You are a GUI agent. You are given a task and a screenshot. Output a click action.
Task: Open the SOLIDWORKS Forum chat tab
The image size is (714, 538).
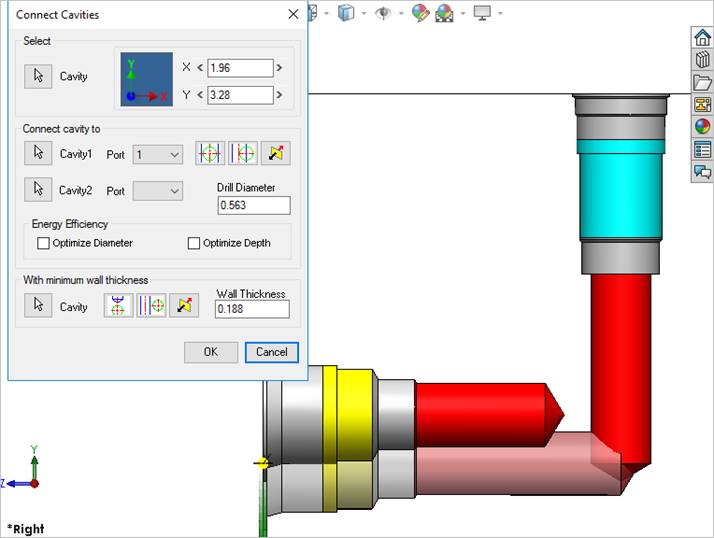point(702,172)
